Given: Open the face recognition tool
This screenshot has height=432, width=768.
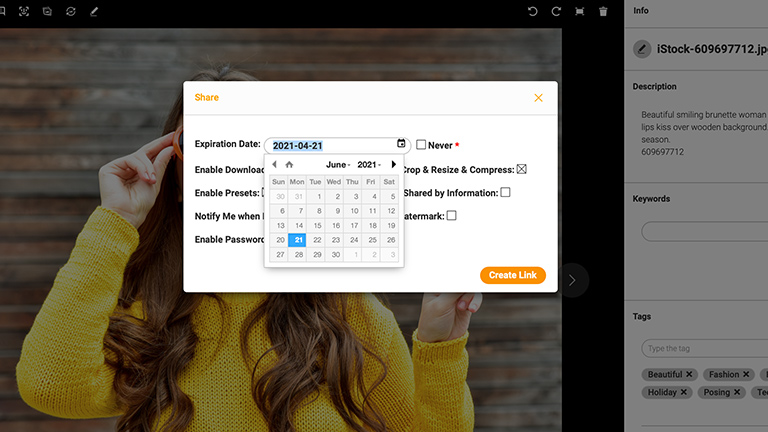Looking at the screenshot, I should coord(24,11).
